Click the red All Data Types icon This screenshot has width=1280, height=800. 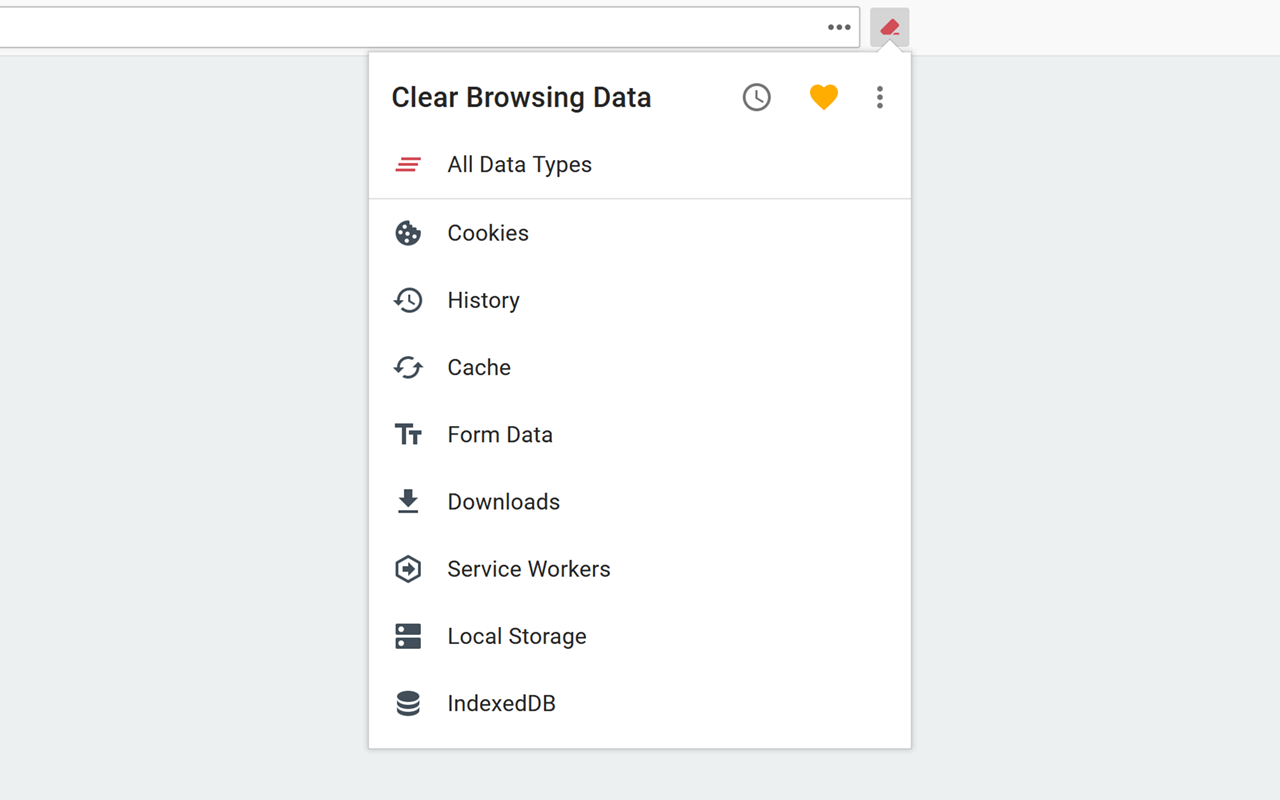408,165
